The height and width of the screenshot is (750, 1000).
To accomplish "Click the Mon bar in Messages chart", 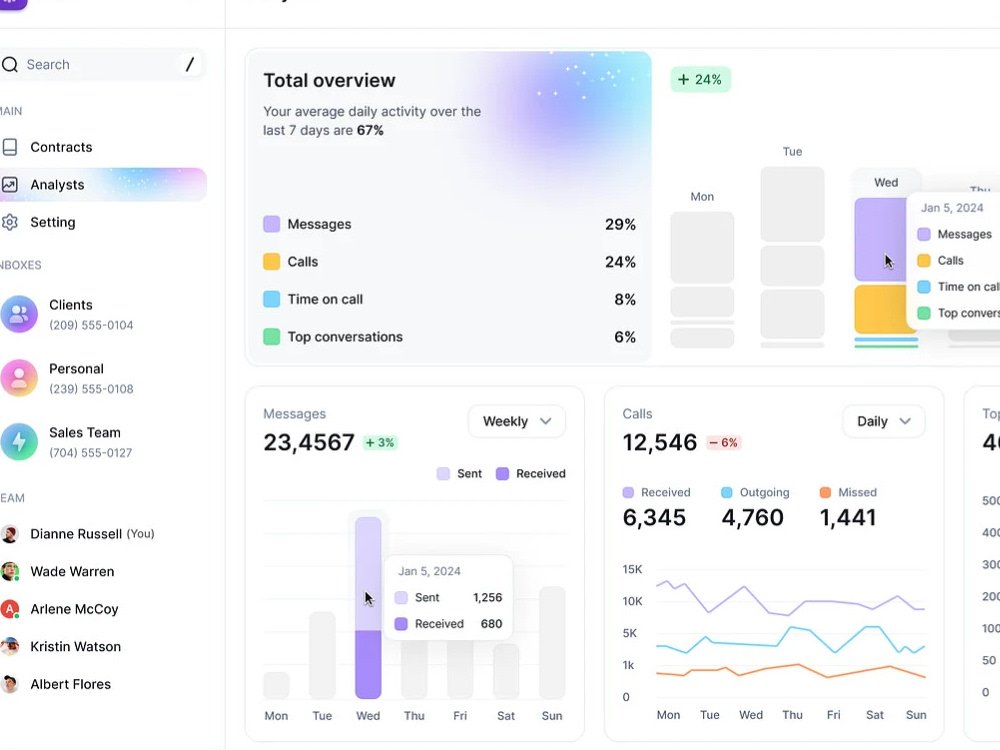I will [276, 686].
